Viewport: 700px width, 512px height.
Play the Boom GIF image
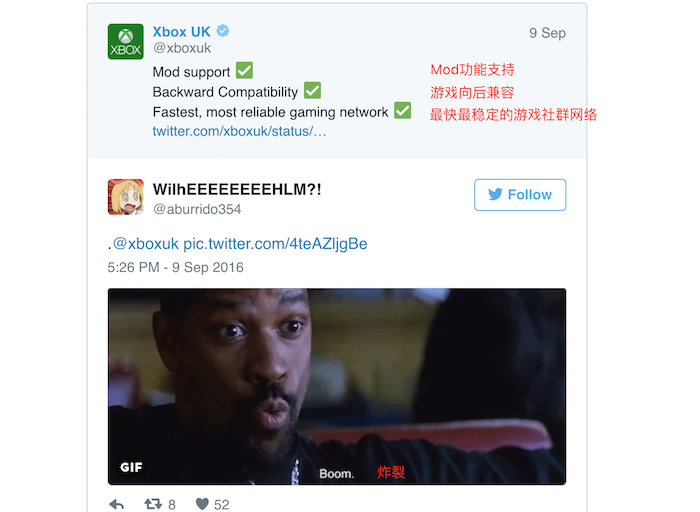(x=337, y=387)
